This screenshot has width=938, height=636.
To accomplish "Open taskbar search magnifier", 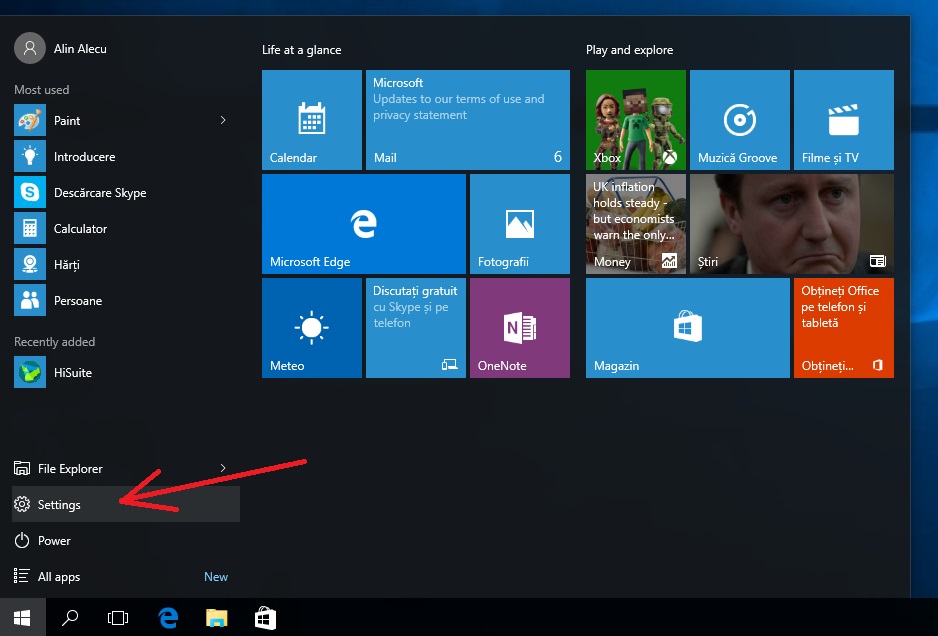I will [70, 617].
